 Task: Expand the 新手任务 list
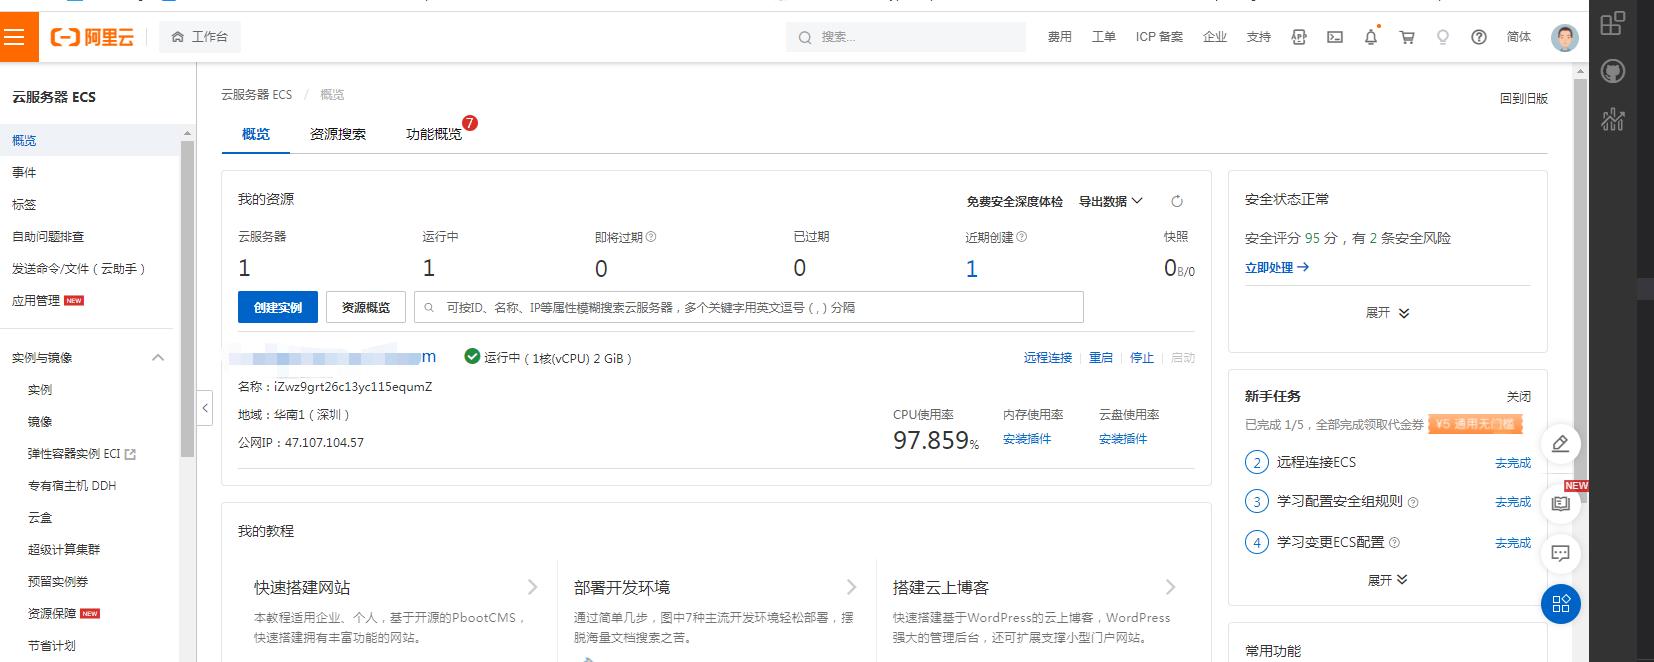click(x=1387, y=580)
